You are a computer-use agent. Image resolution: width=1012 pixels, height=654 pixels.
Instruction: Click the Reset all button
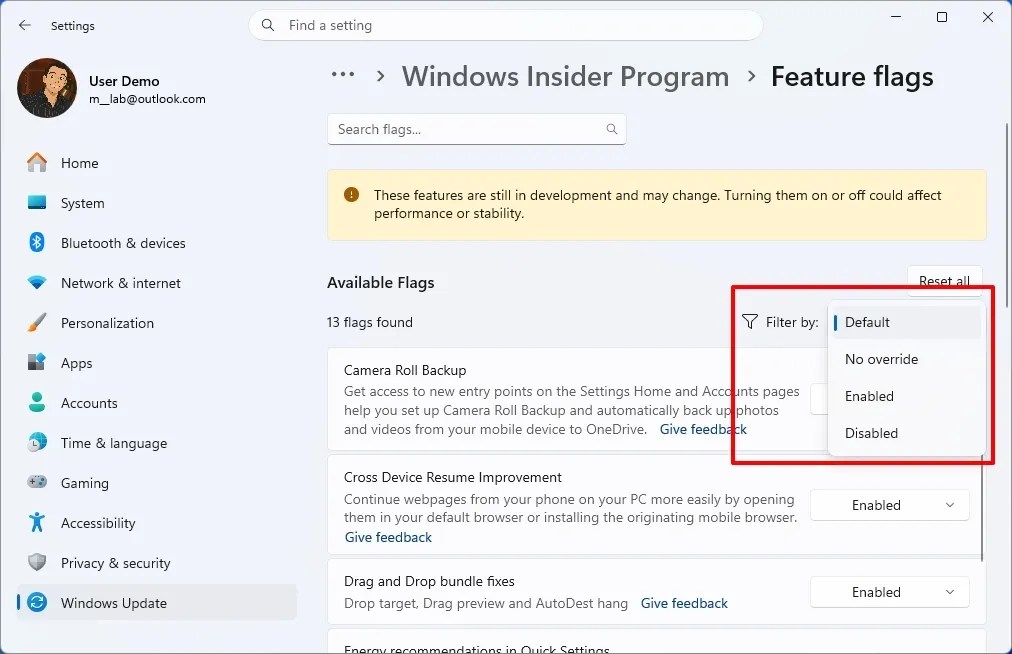pos(944,281)
